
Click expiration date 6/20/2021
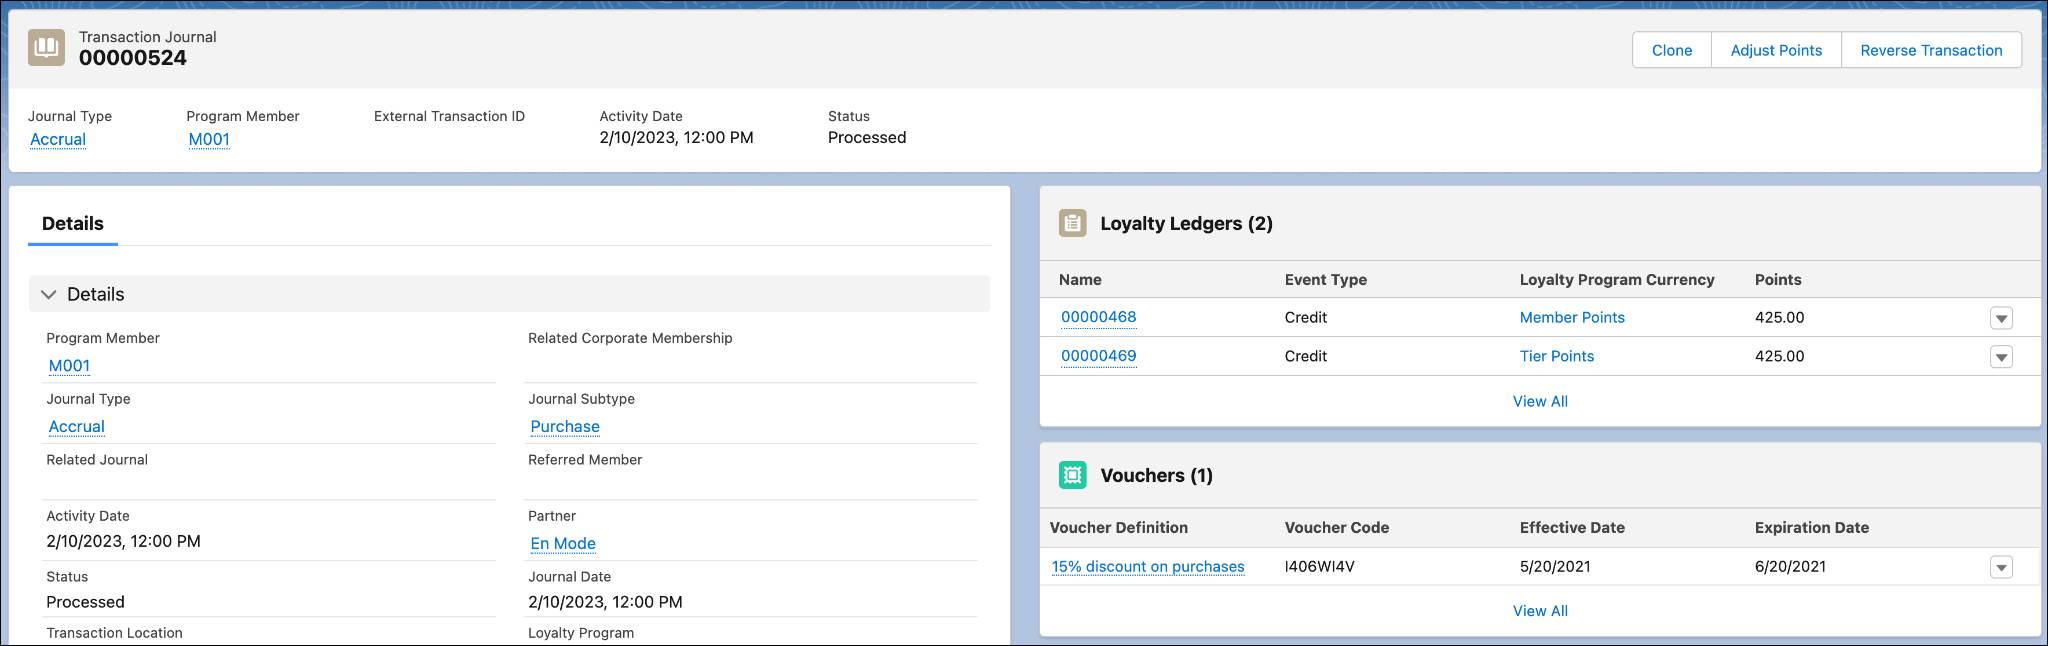pyautogui.click(x=1790, y=566)
